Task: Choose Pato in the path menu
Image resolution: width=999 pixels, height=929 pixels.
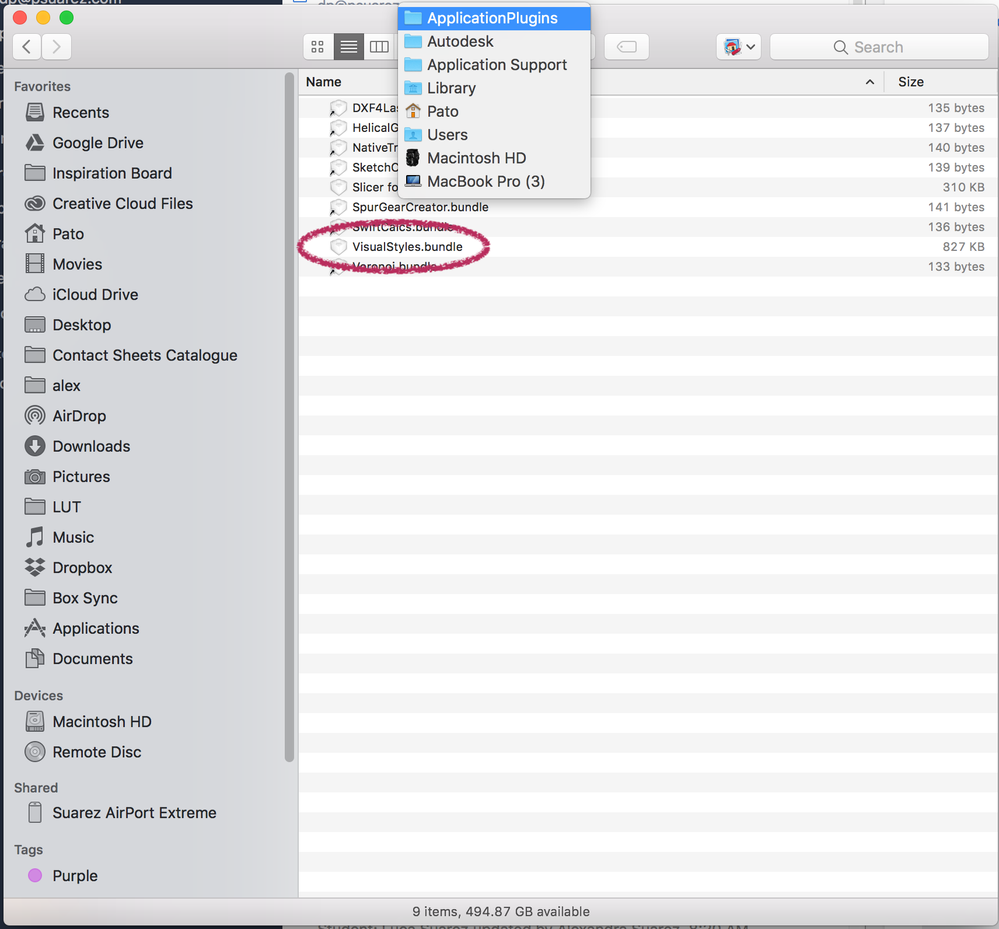Action: pos(494,112)
